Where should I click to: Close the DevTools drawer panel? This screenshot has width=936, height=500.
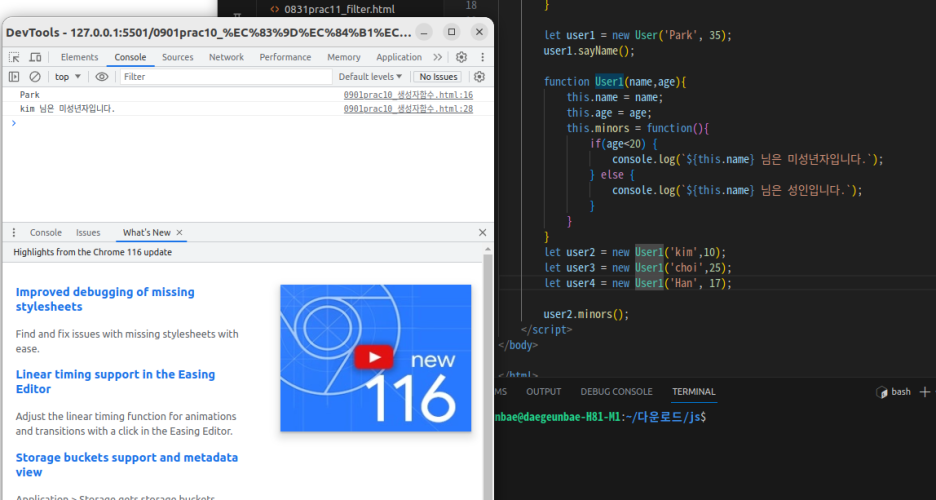(482, 233)
